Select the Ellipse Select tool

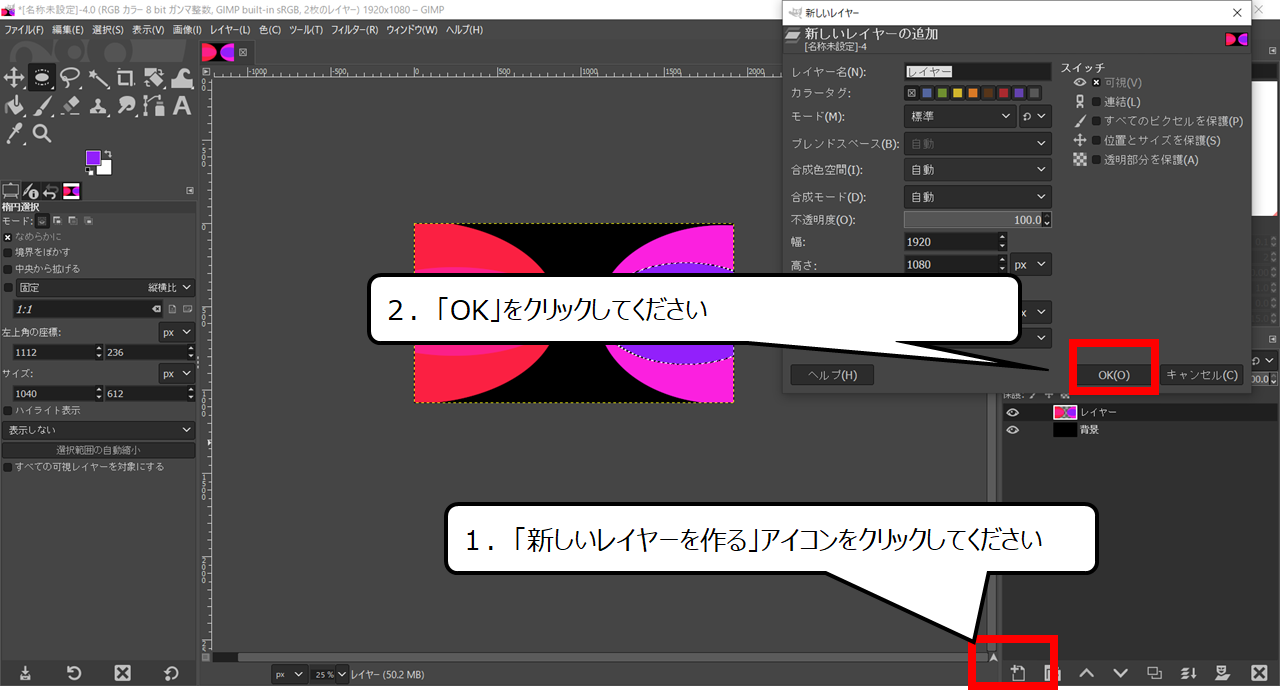pyautogui.click(x=42, y=78)
